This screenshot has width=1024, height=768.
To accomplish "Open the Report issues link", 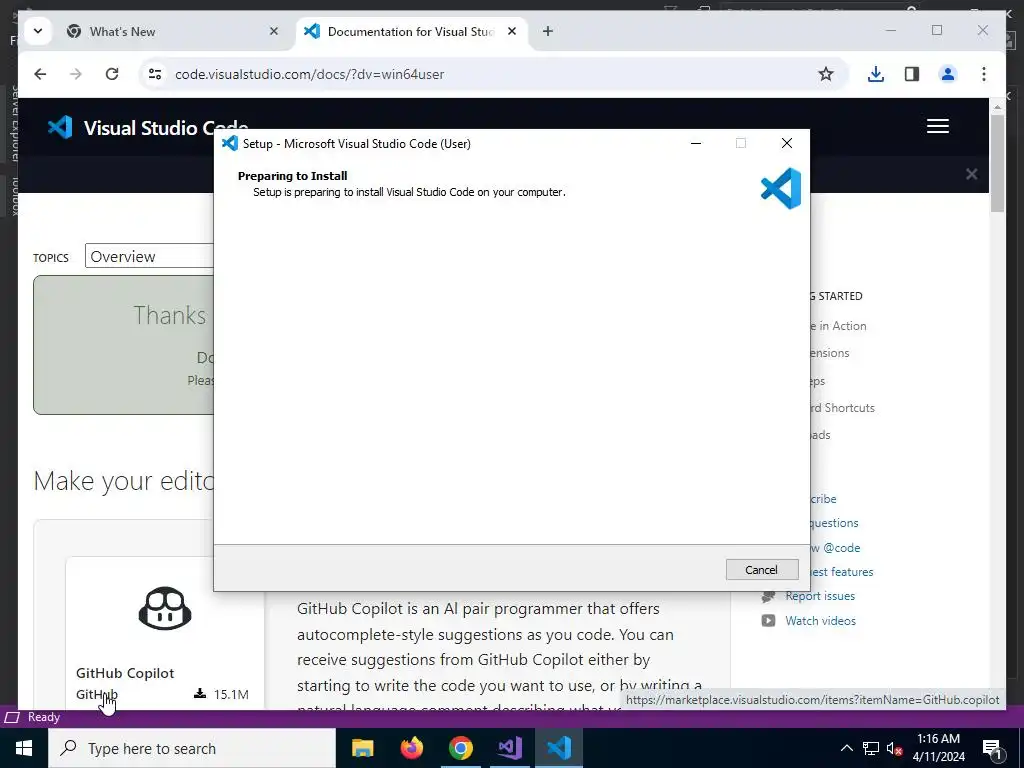I will click(820, 596).
